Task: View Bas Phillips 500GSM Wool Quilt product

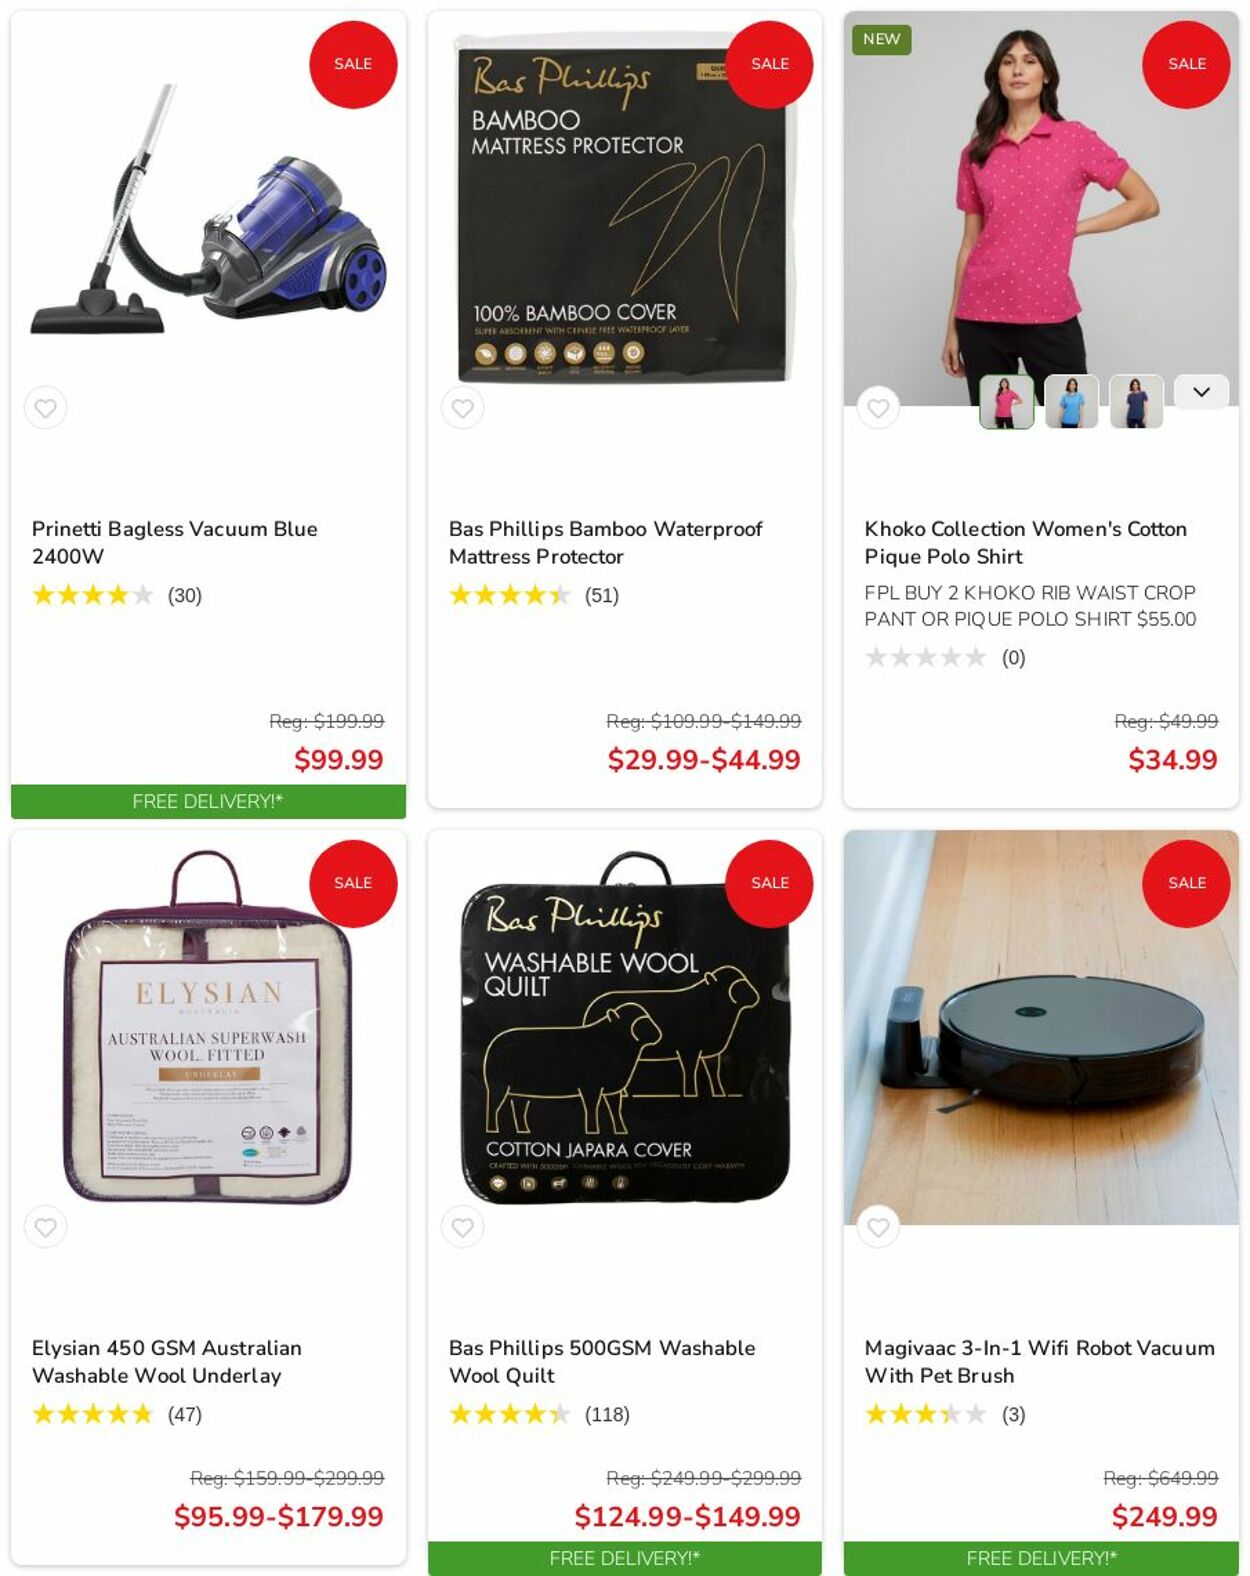Action: pyautogui.click(x=602, y=1361)
